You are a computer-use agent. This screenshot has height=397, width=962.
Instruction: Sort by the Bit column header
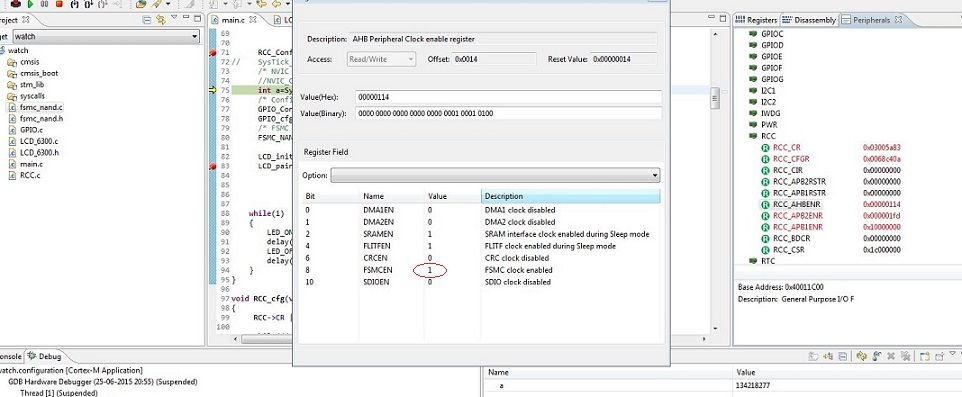[330, 196]
